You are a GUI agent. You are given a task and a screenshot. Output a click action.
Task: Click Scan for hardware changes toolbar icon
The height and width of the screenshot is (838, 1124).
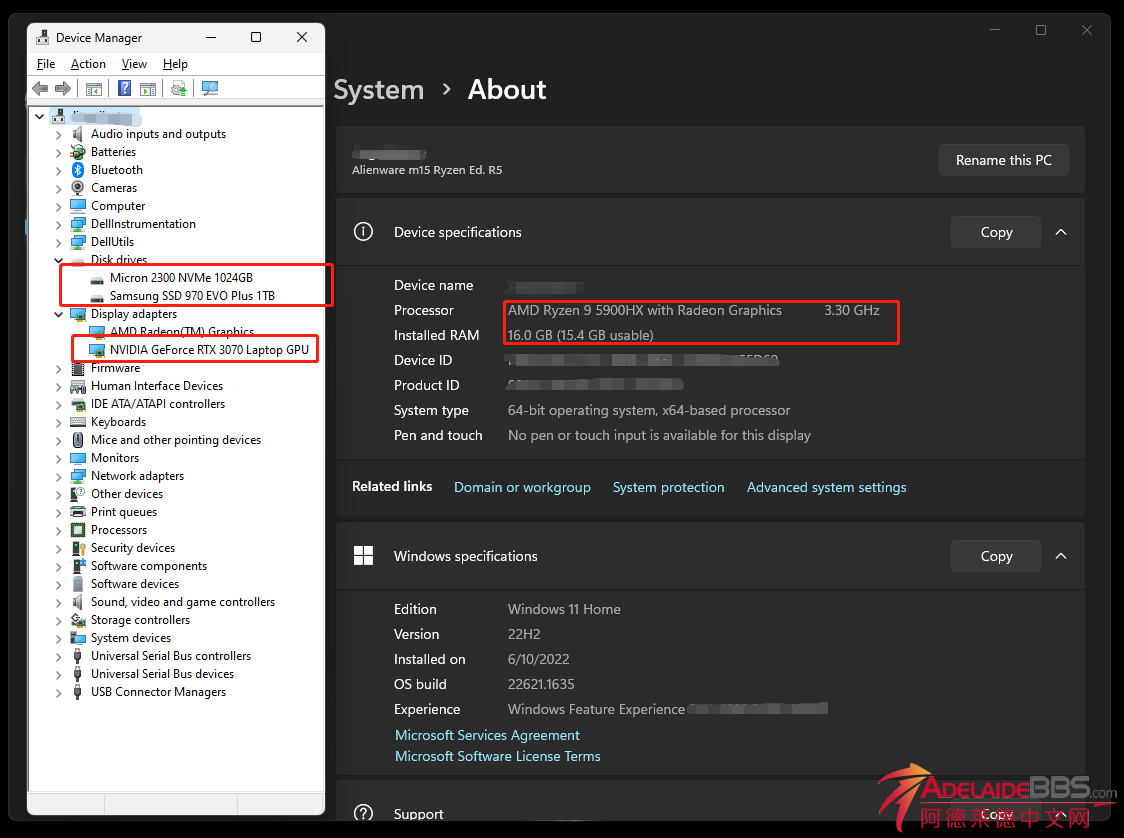209,88
